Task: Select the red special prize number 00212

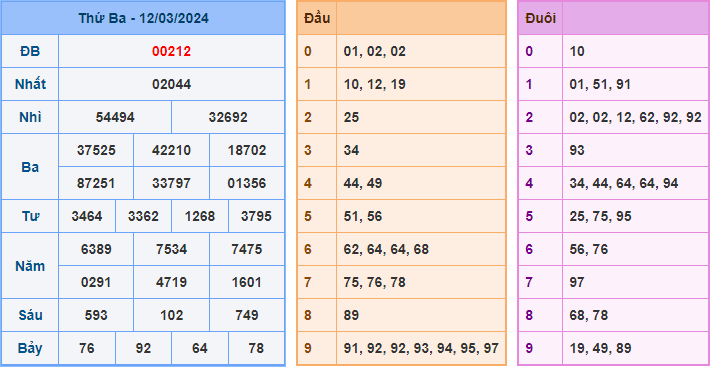Action: [x=171, y=52]
